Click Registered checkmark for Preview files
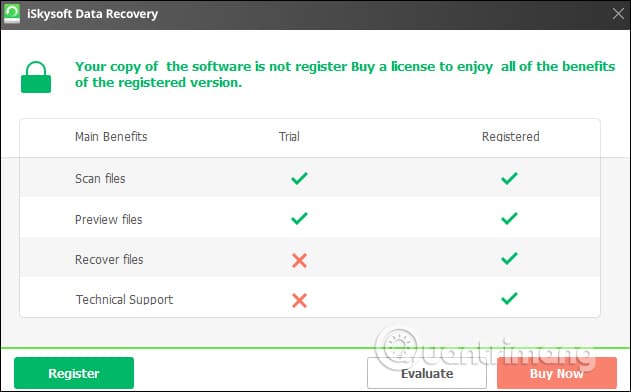The image size is (631, 392). tap(509, 218)
